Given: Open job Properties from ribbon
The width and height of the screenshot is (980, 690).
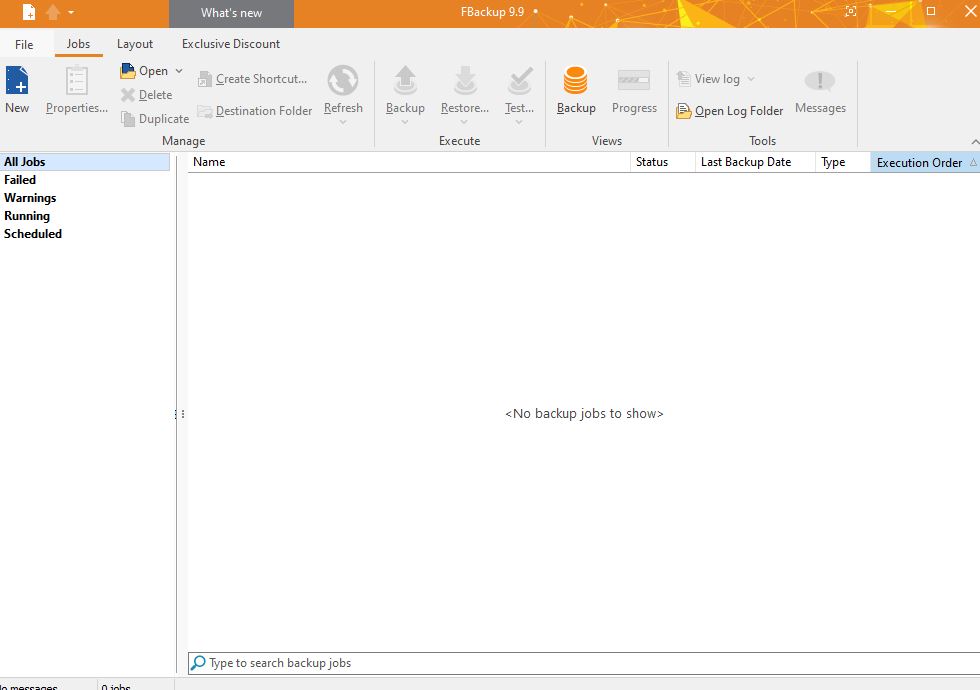Looking at the screenshot, I should coord(76,90).
